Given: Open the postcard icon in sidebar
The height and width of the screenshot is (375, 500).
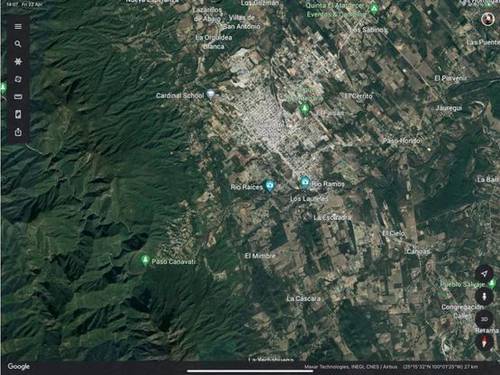Looking at the screenshot, I should (x=18, y=115).
